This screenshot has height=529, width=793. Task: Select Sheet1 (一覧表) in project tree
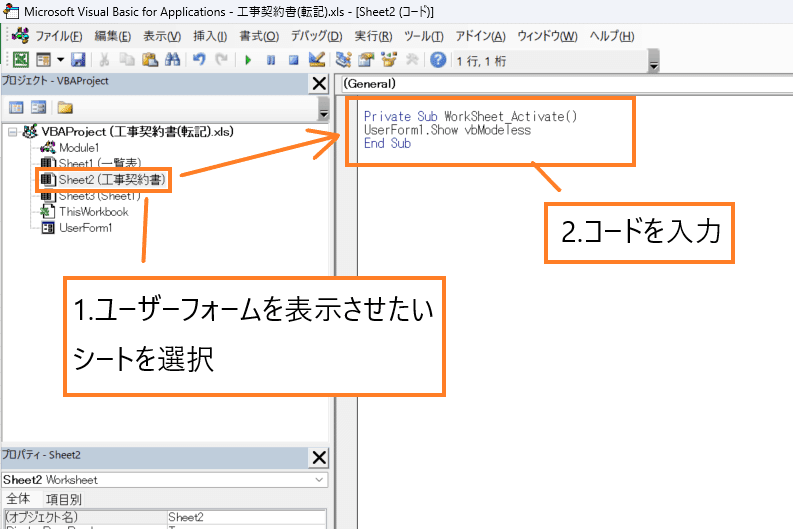[x=100, y=163]
